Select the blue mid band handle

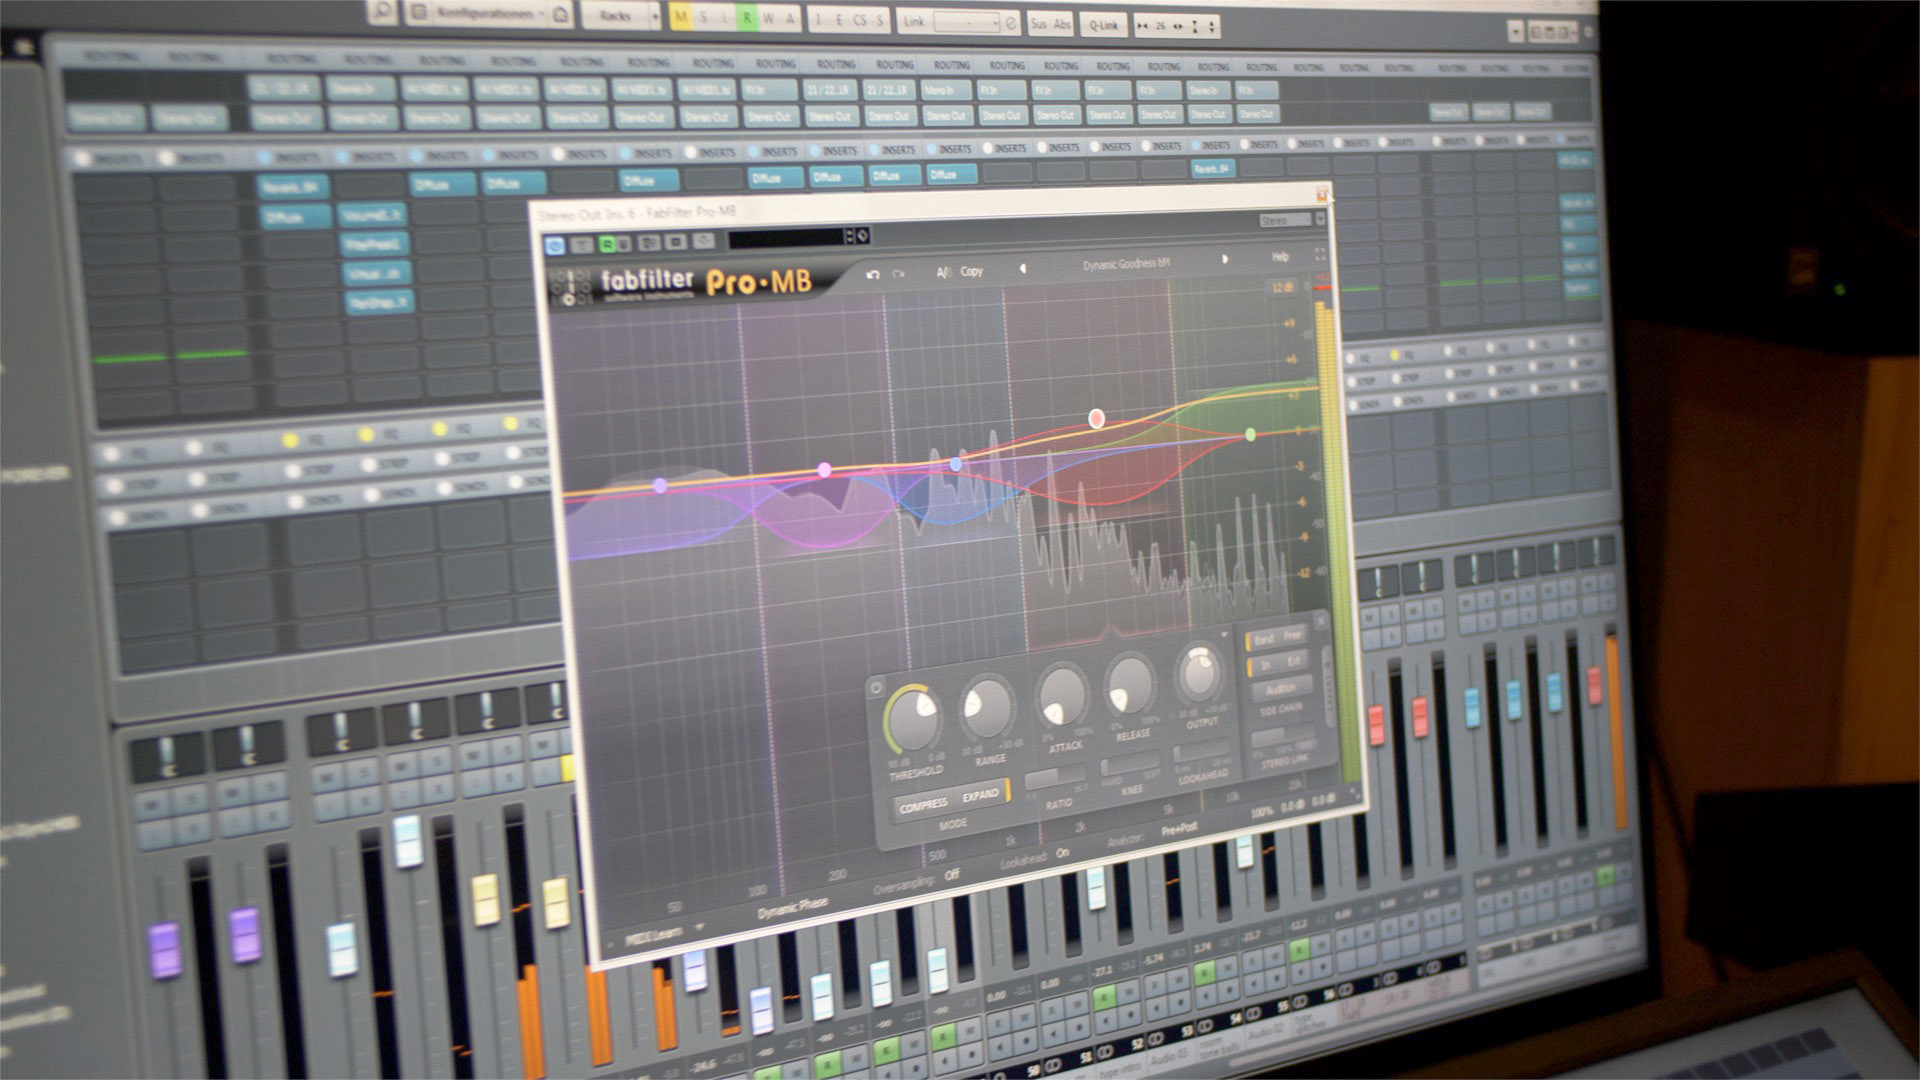coord(955,464)
